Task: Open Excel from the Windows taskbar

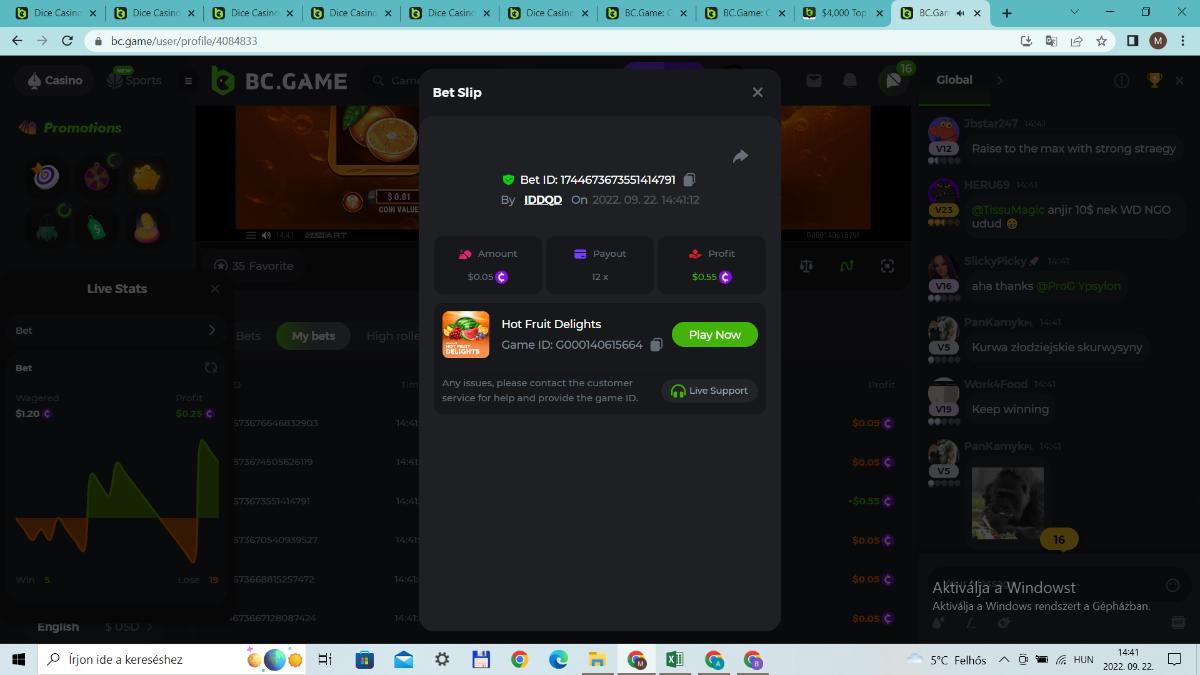Action: 675,660
